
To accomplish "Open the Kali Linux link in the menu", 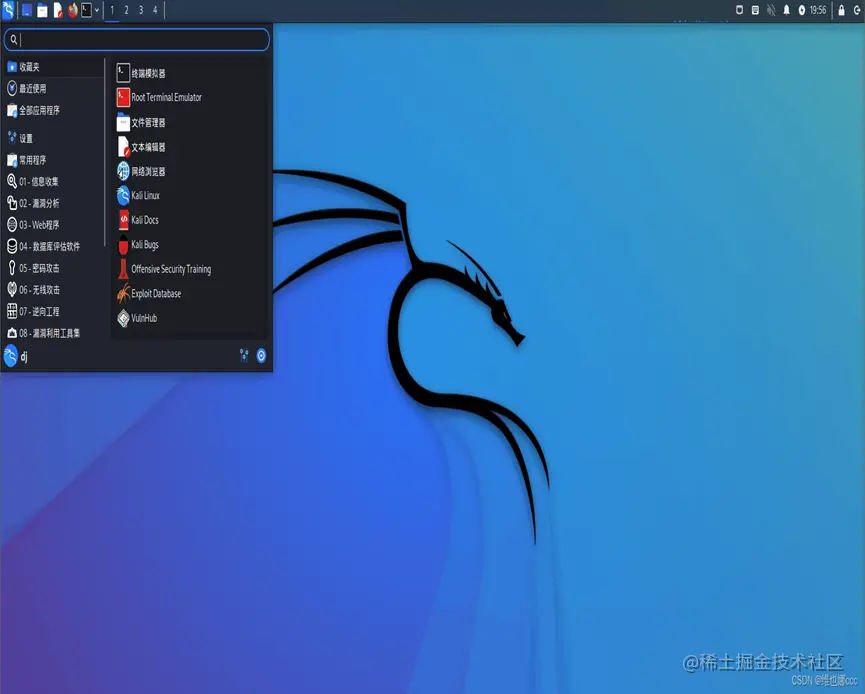I will point(189,195).
